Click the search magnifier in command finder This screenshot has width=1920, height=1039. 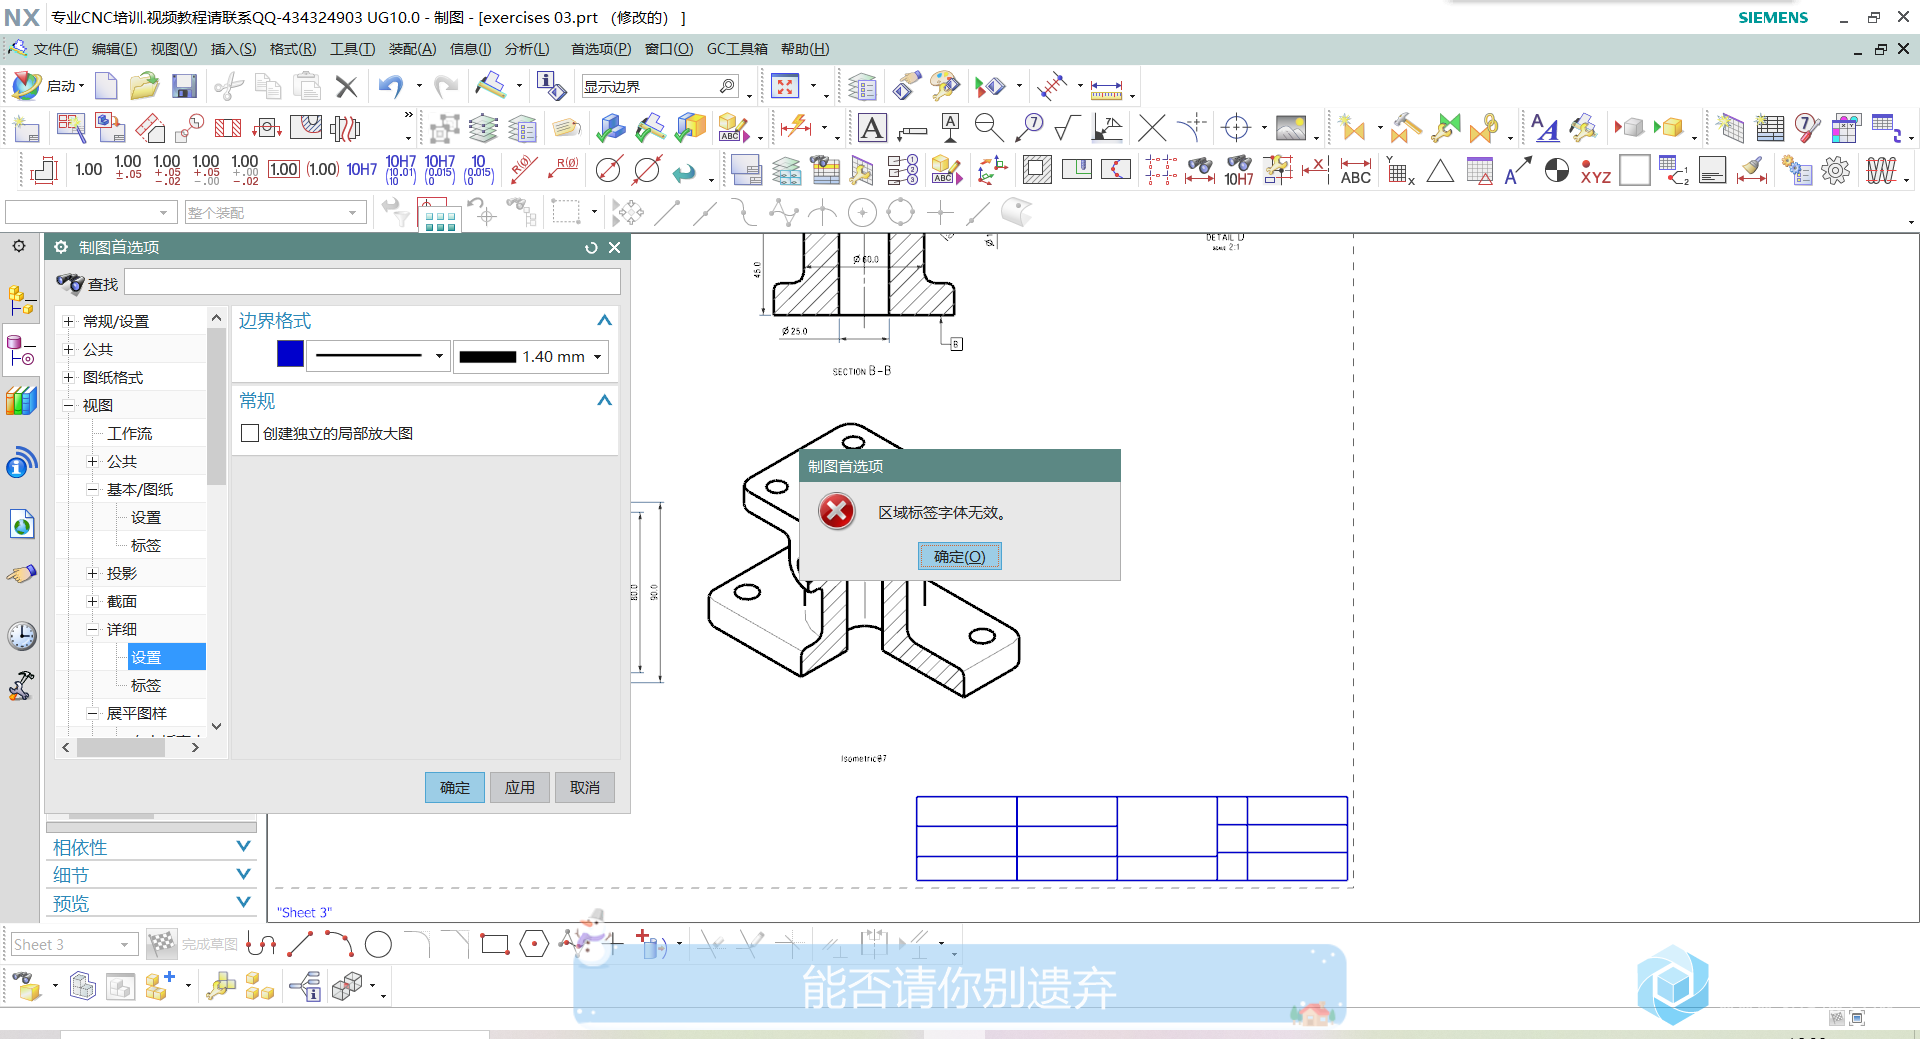727,87
